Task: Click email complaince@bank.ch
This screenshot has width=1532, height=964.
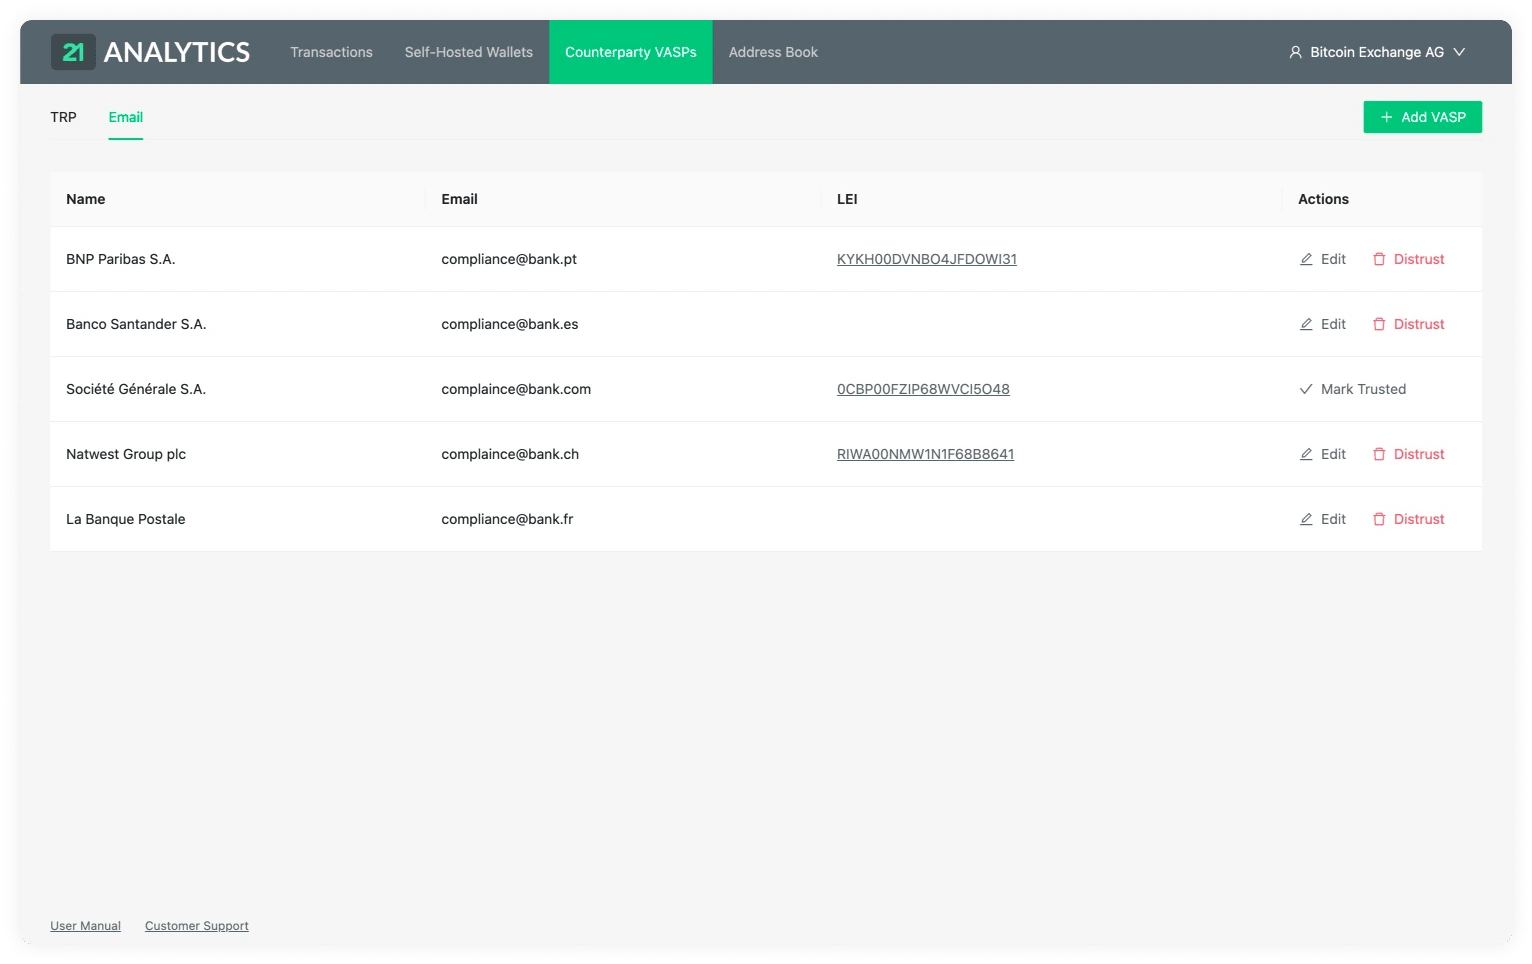Action: 510,454
